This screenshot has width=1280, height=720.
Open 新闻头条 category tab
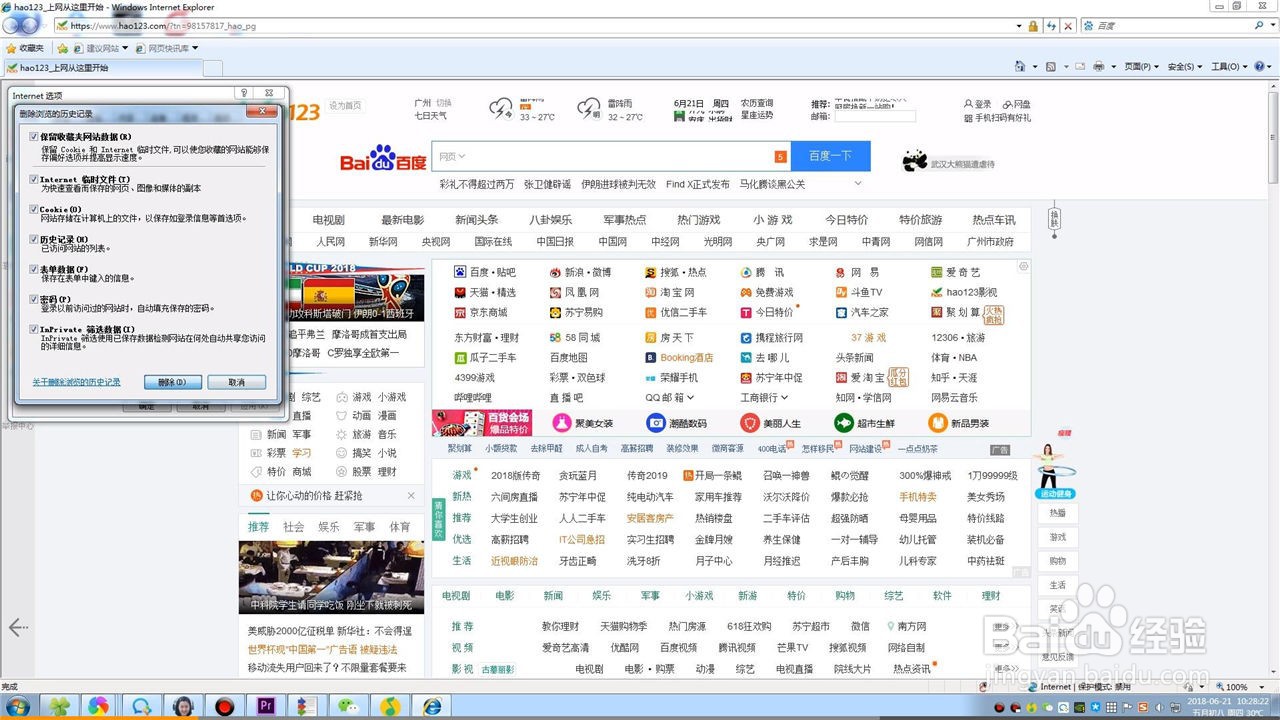pyautogui.click(x=476, y=220)
